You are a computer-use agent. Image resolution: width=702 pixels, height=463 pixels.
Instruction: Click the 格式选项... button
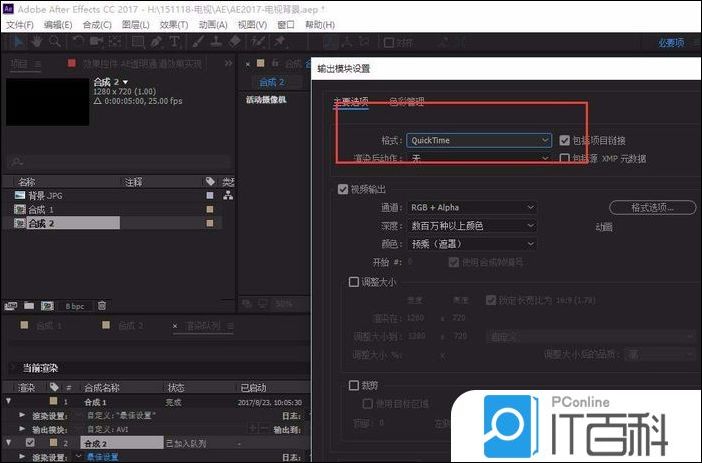pos(651,208)
